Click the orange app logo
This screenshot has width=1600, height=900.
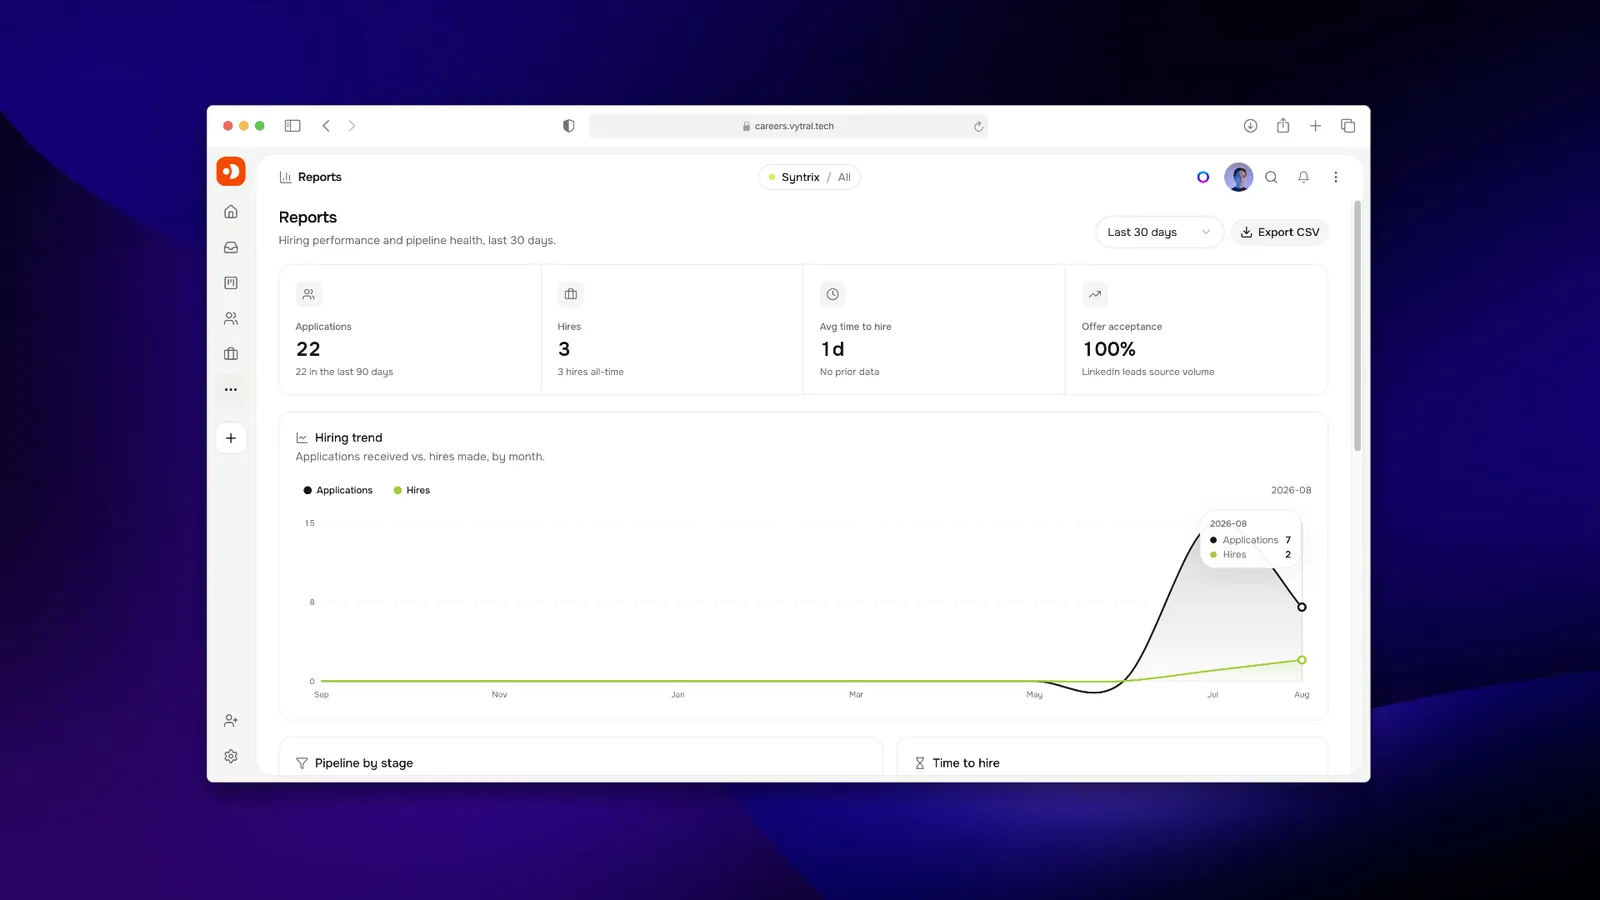pos(231,171)
